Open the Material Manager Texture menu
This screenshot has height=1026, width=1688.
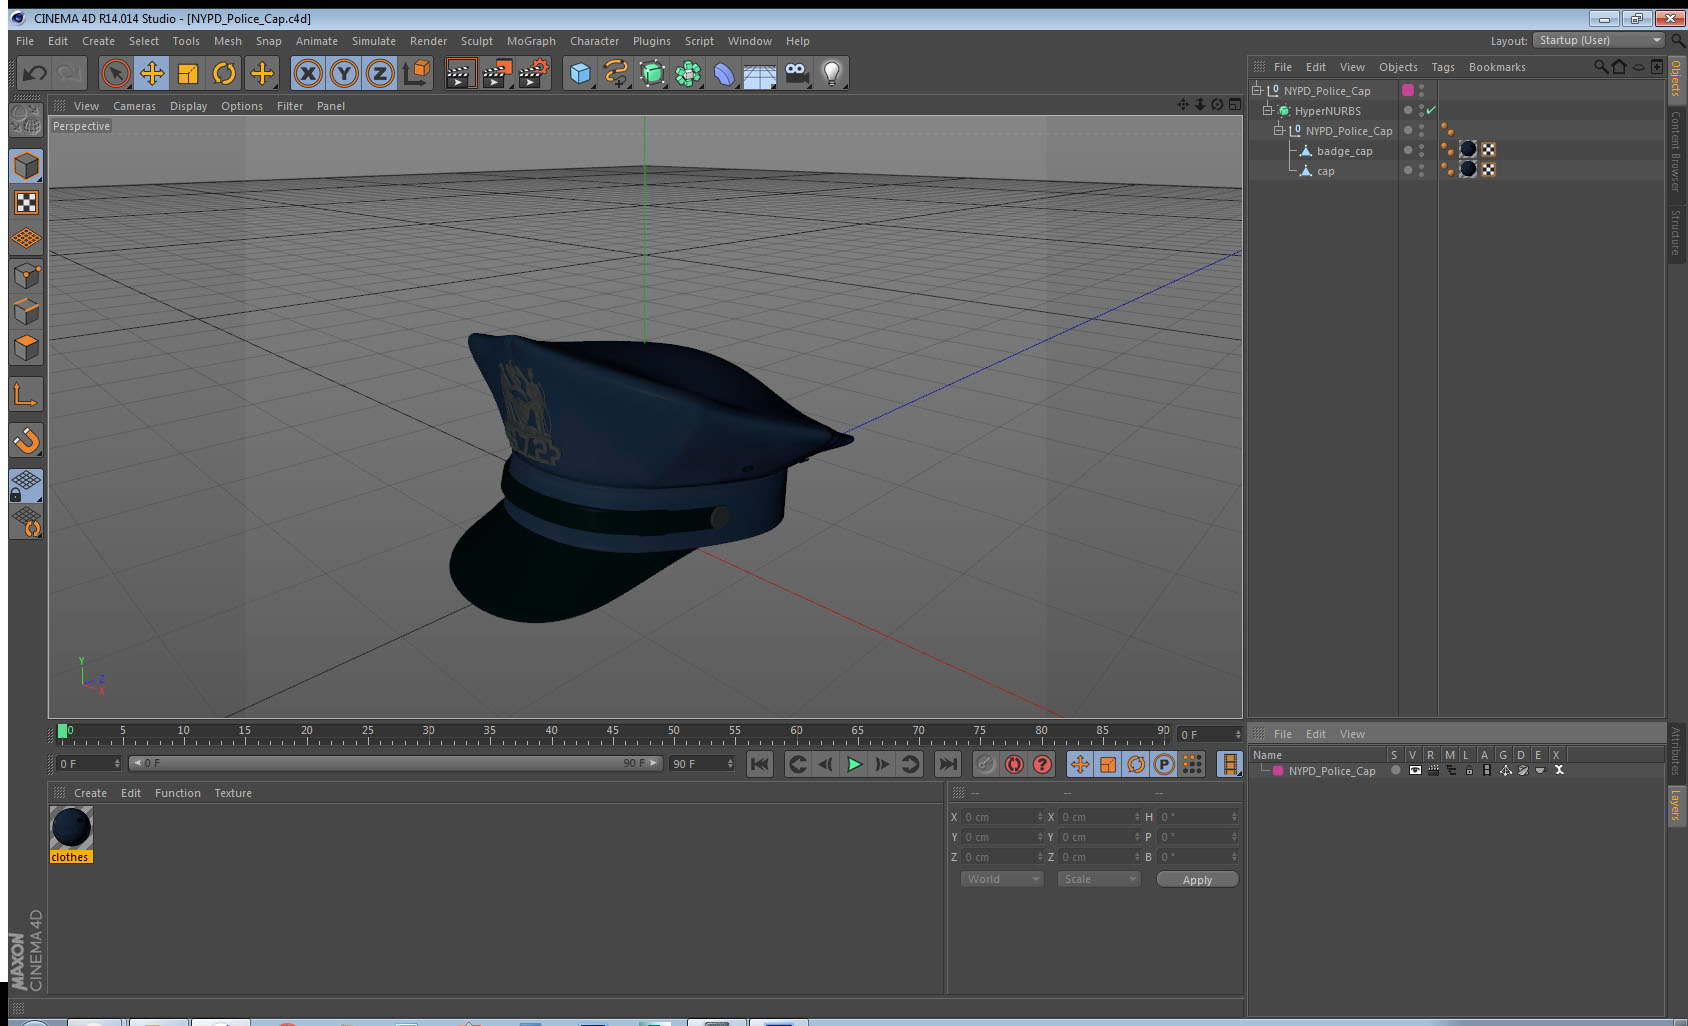233,793
